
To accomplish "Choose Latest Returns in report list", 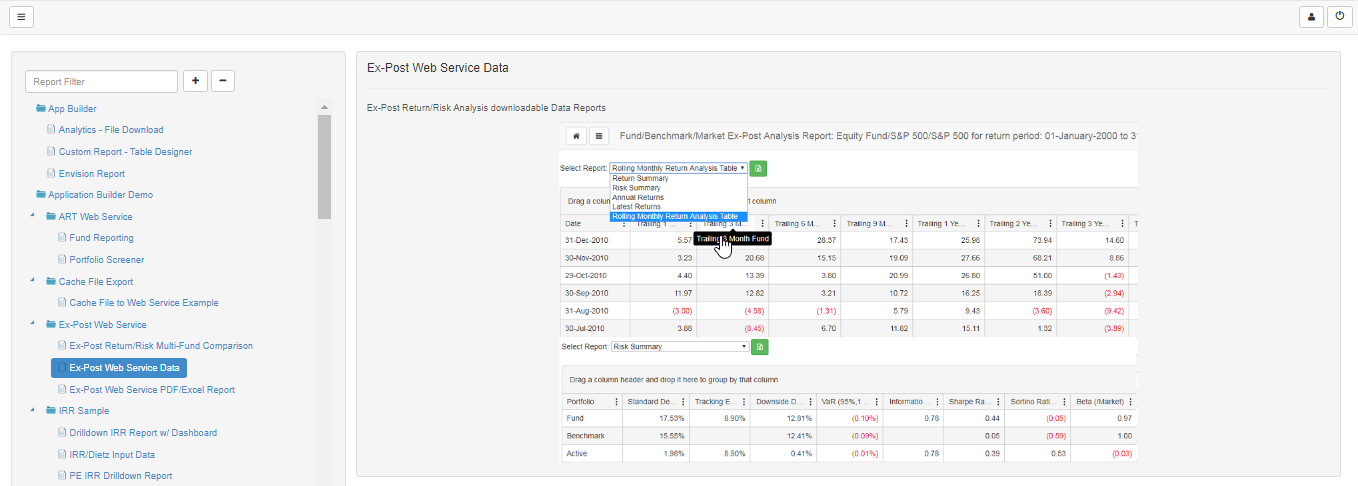I will point(636,207).
